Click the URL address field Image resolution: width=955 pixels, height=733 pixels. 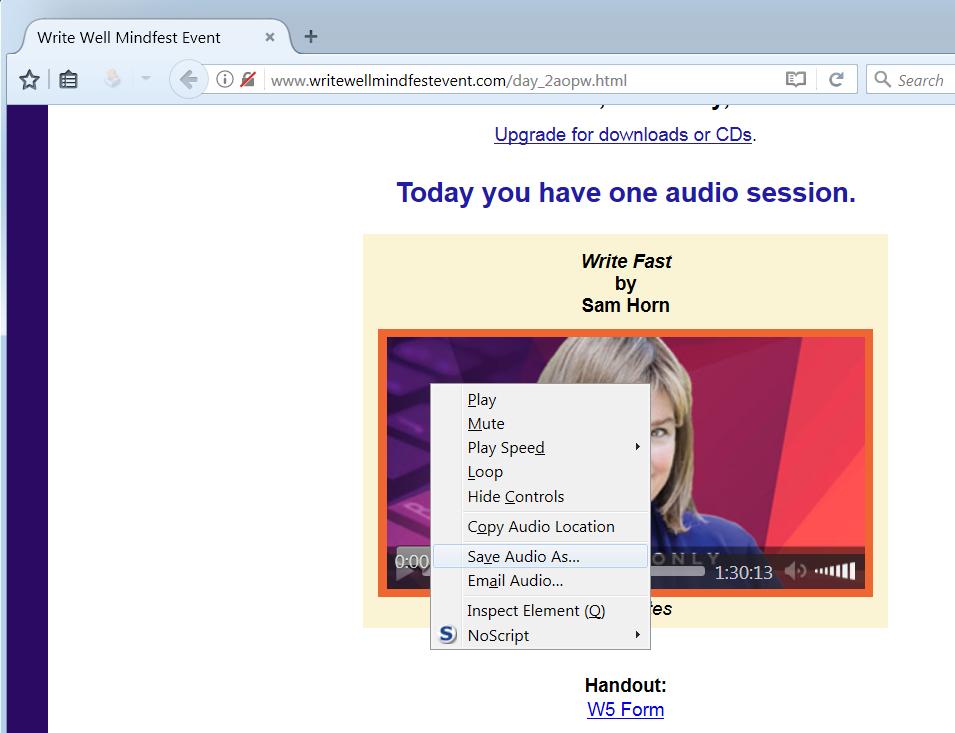coord(524,80)
